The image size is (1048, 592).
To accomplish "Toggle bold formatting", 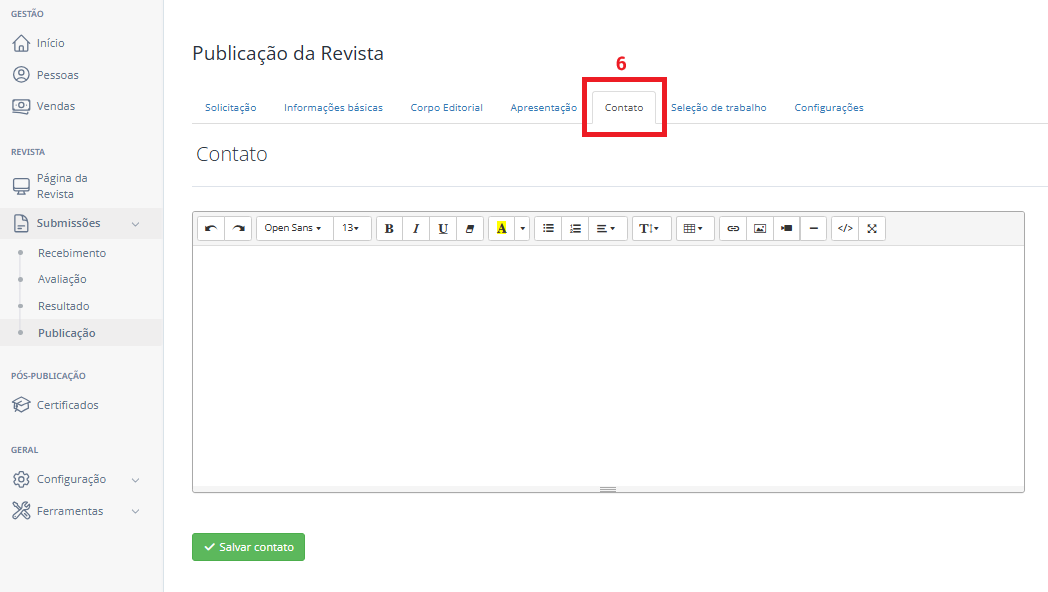I will [x=389, y=229].
